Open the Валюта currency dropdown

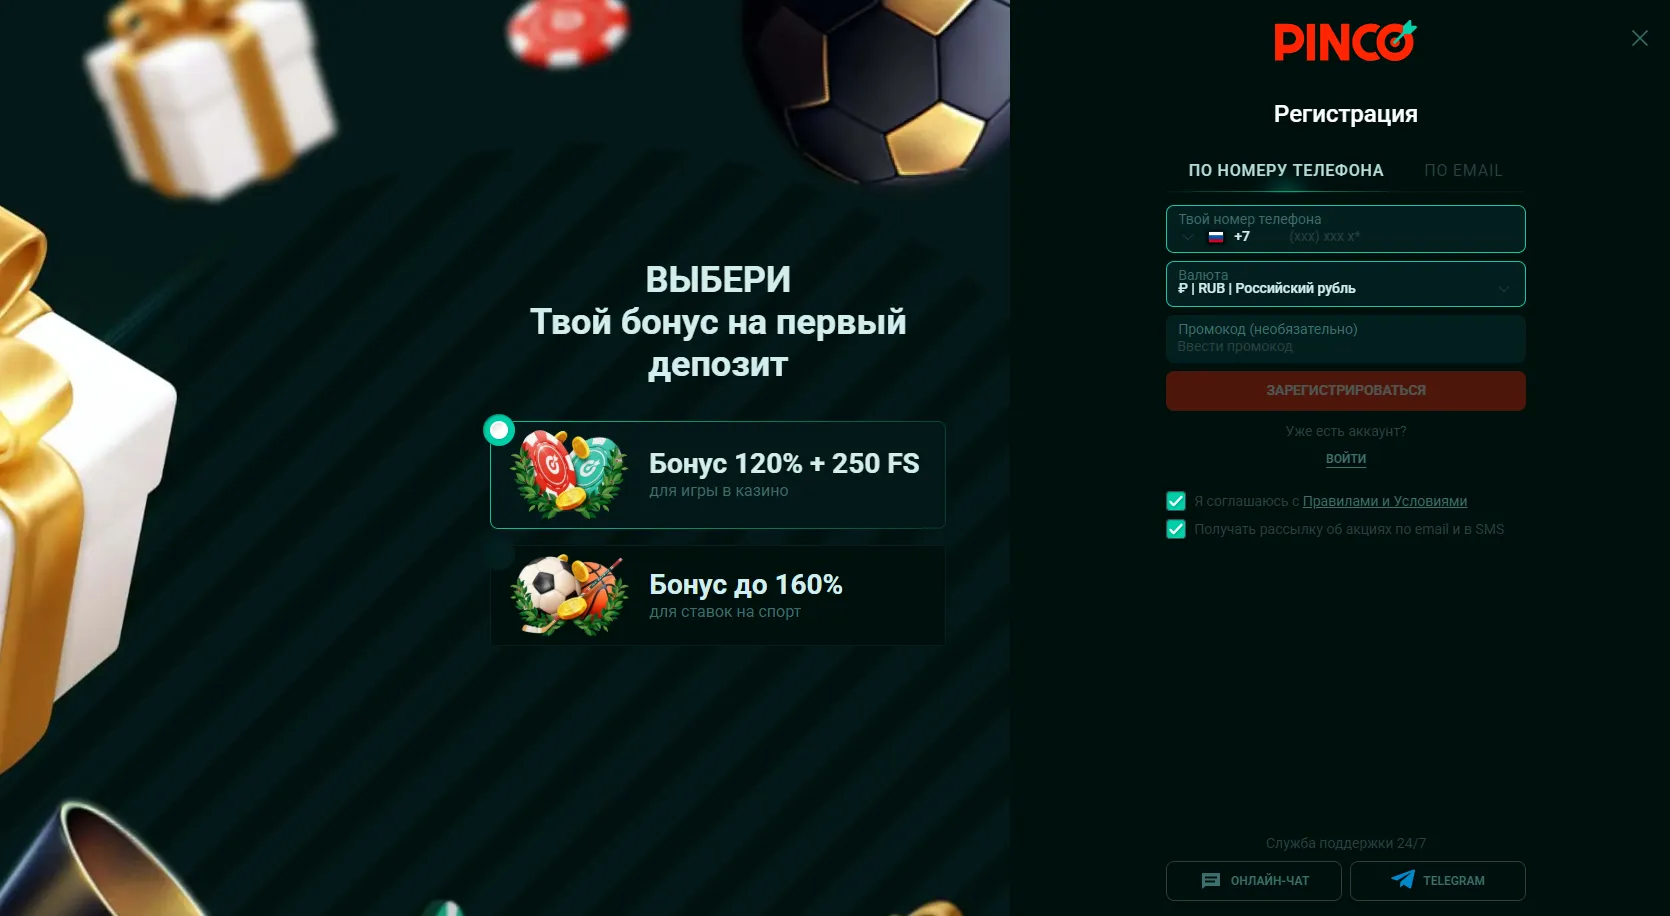coord(1346,284)
